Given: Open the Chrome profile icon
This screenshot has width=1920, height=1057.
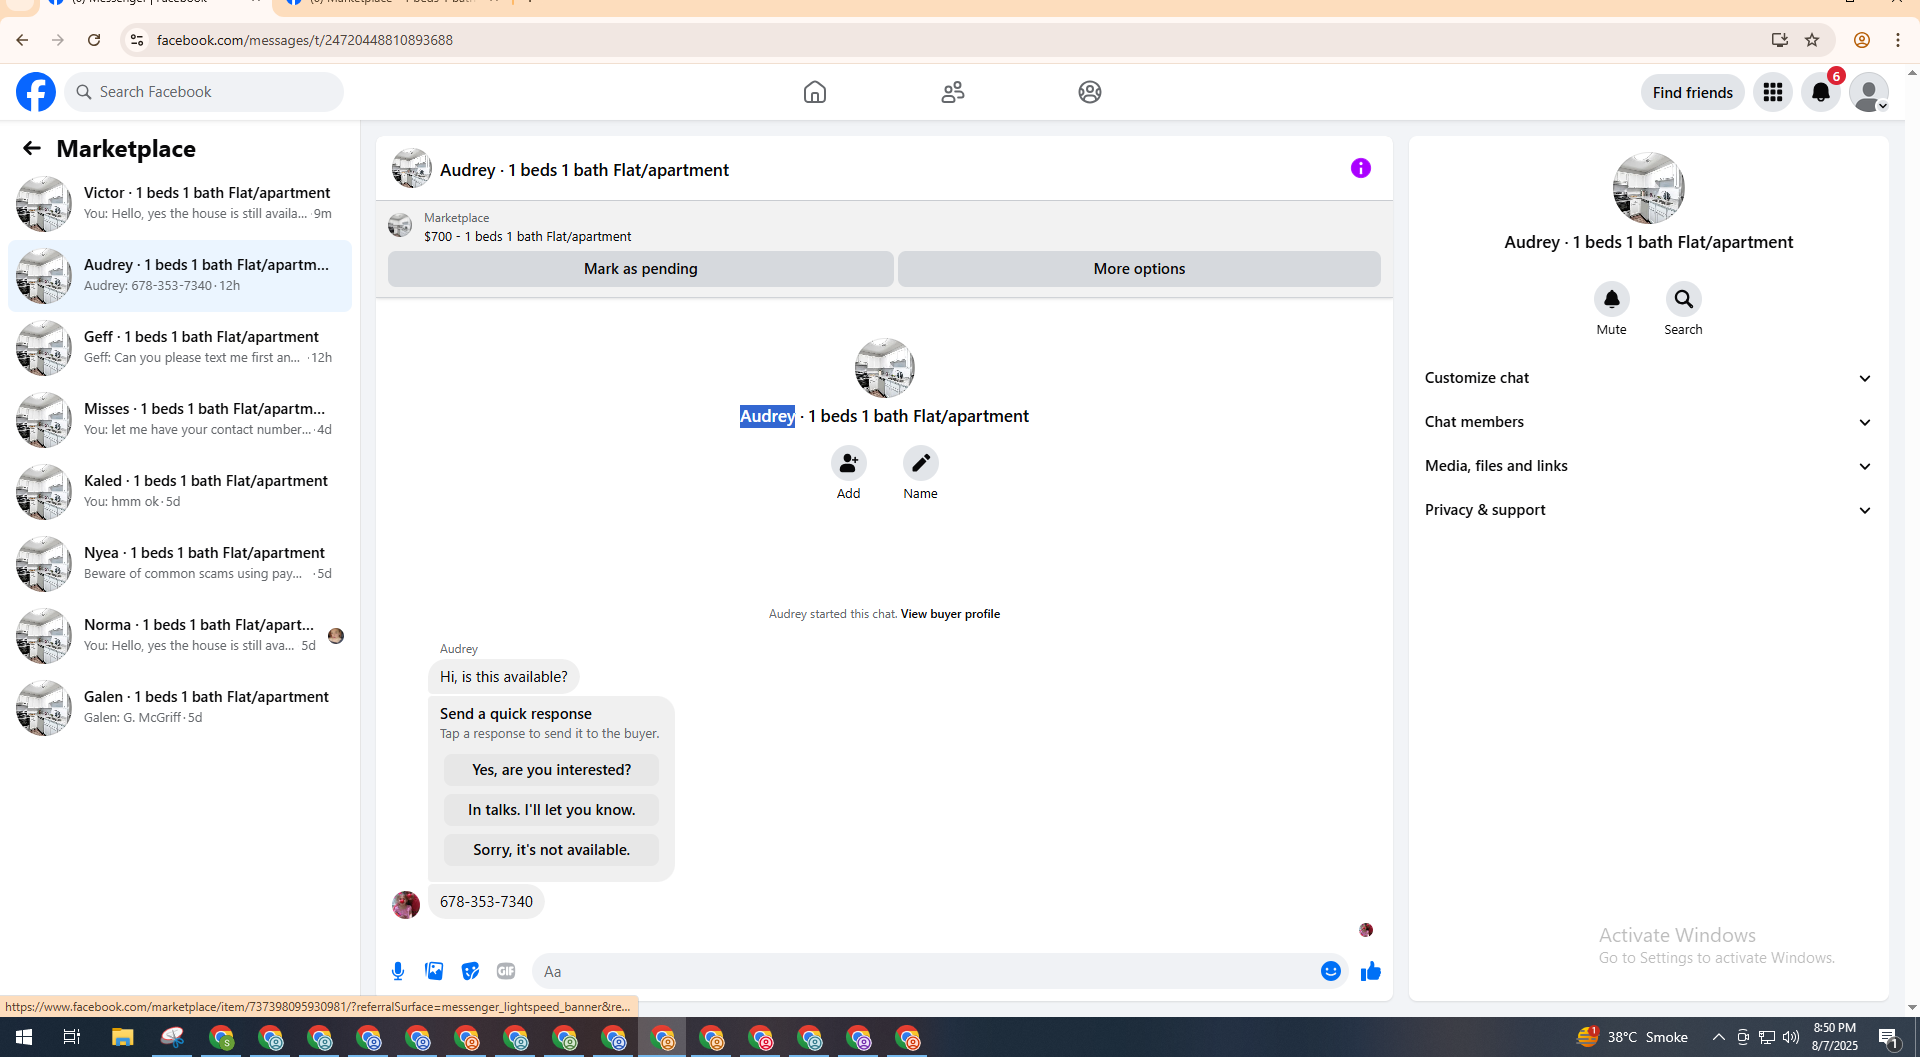Looking at the screenshot, I should pos(1862,40).
